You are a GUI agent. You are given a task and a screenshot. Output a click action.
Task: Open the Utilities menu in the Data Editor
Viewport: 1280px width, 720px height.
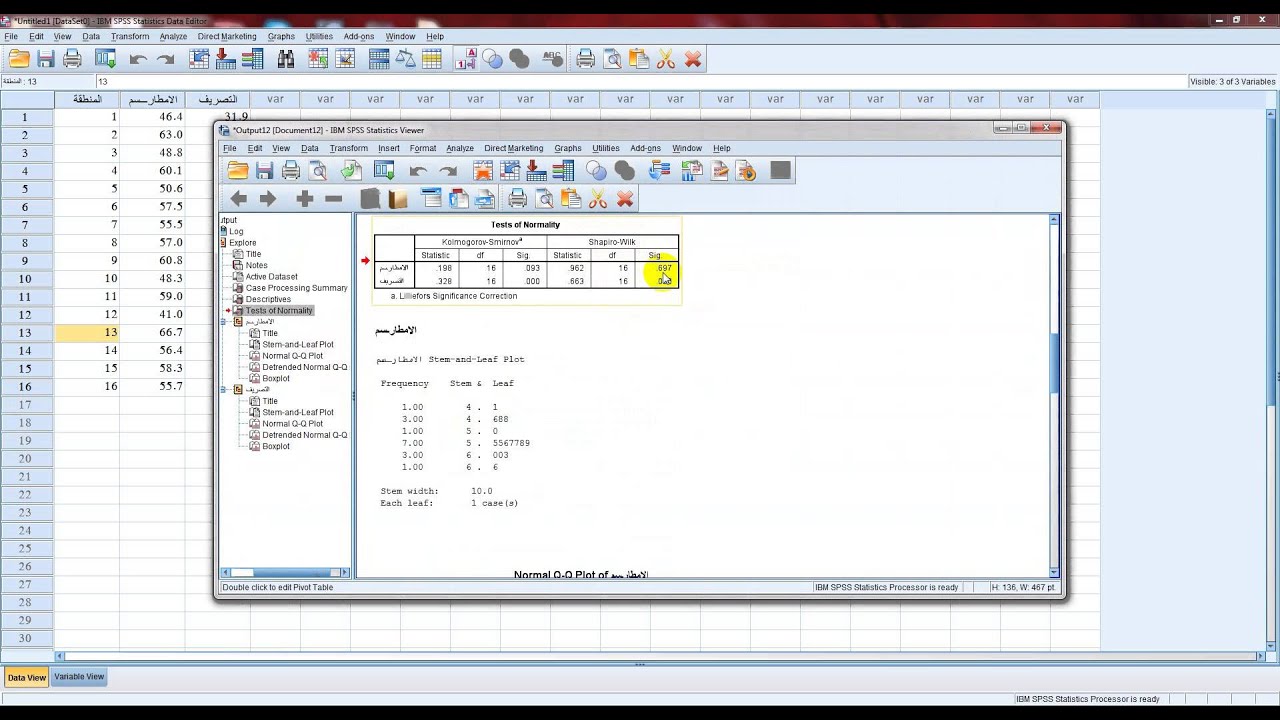click(319, 37)
